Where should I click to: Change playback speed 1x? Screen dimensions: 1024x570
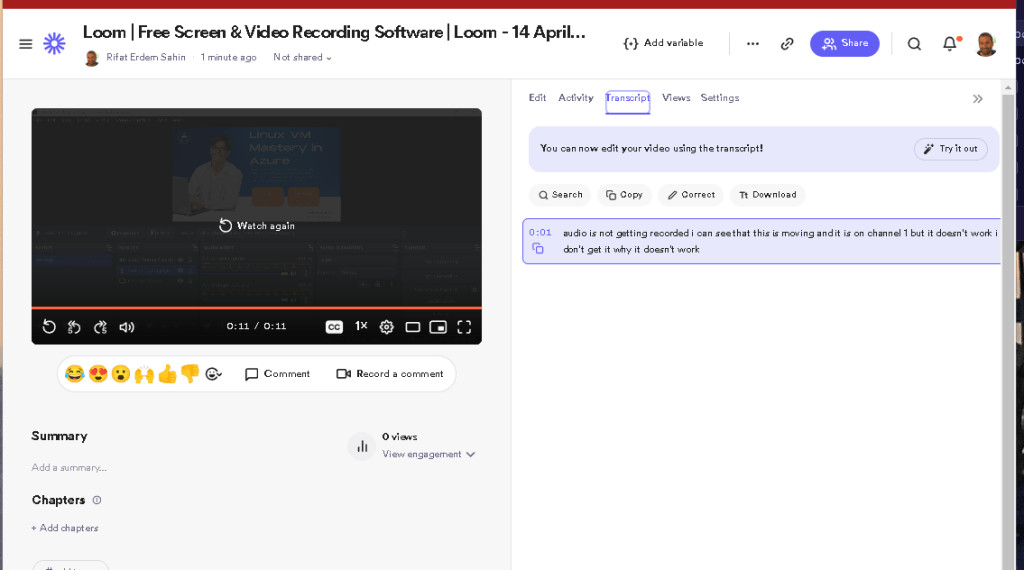coord(361,326)
